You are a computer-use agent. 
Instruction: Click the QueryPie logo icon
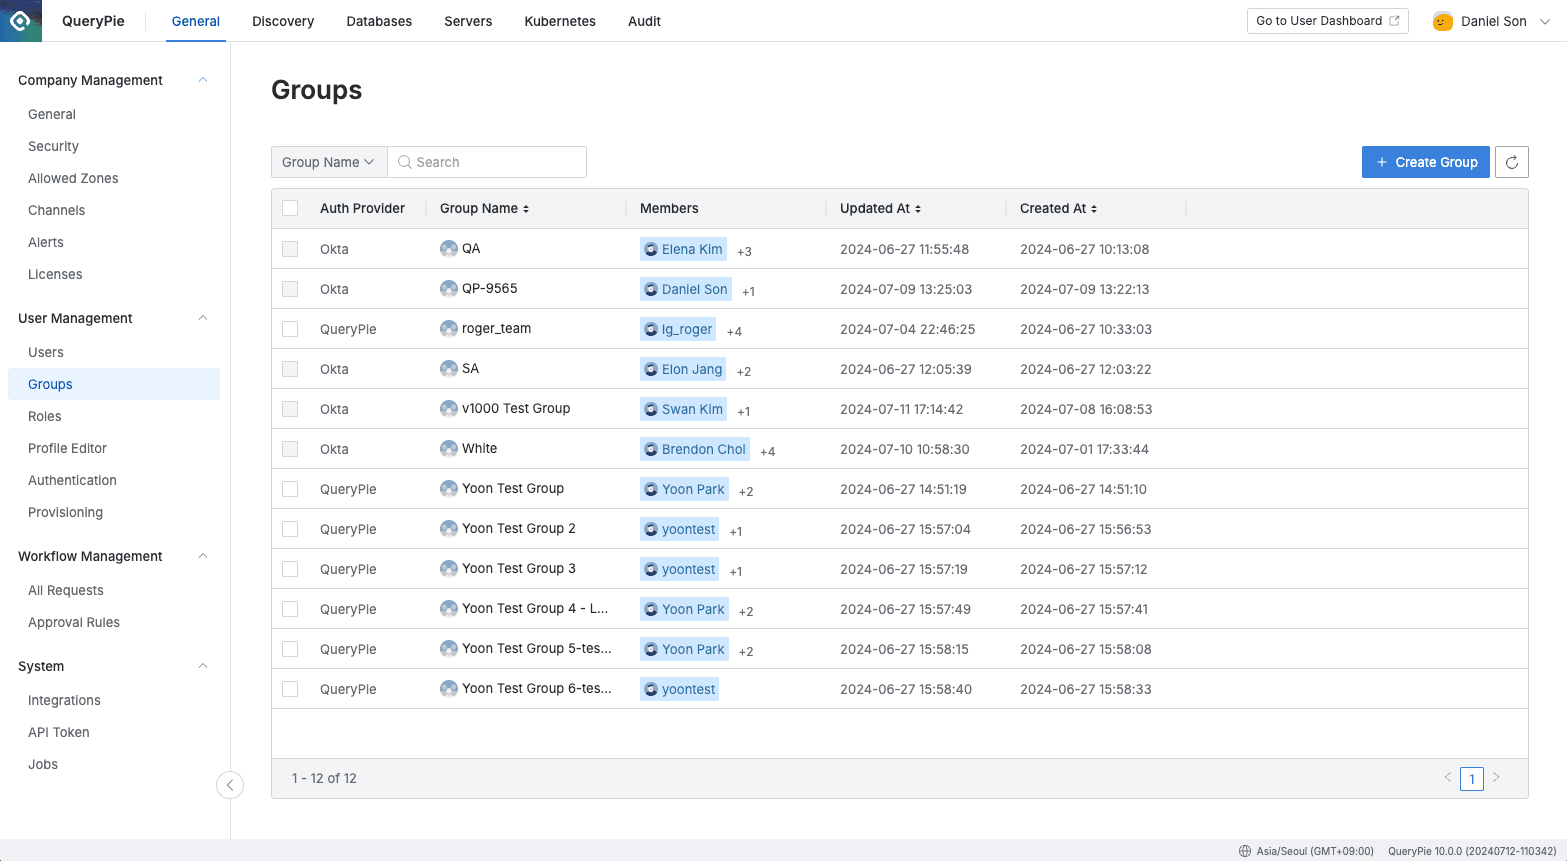pos(21,20)
